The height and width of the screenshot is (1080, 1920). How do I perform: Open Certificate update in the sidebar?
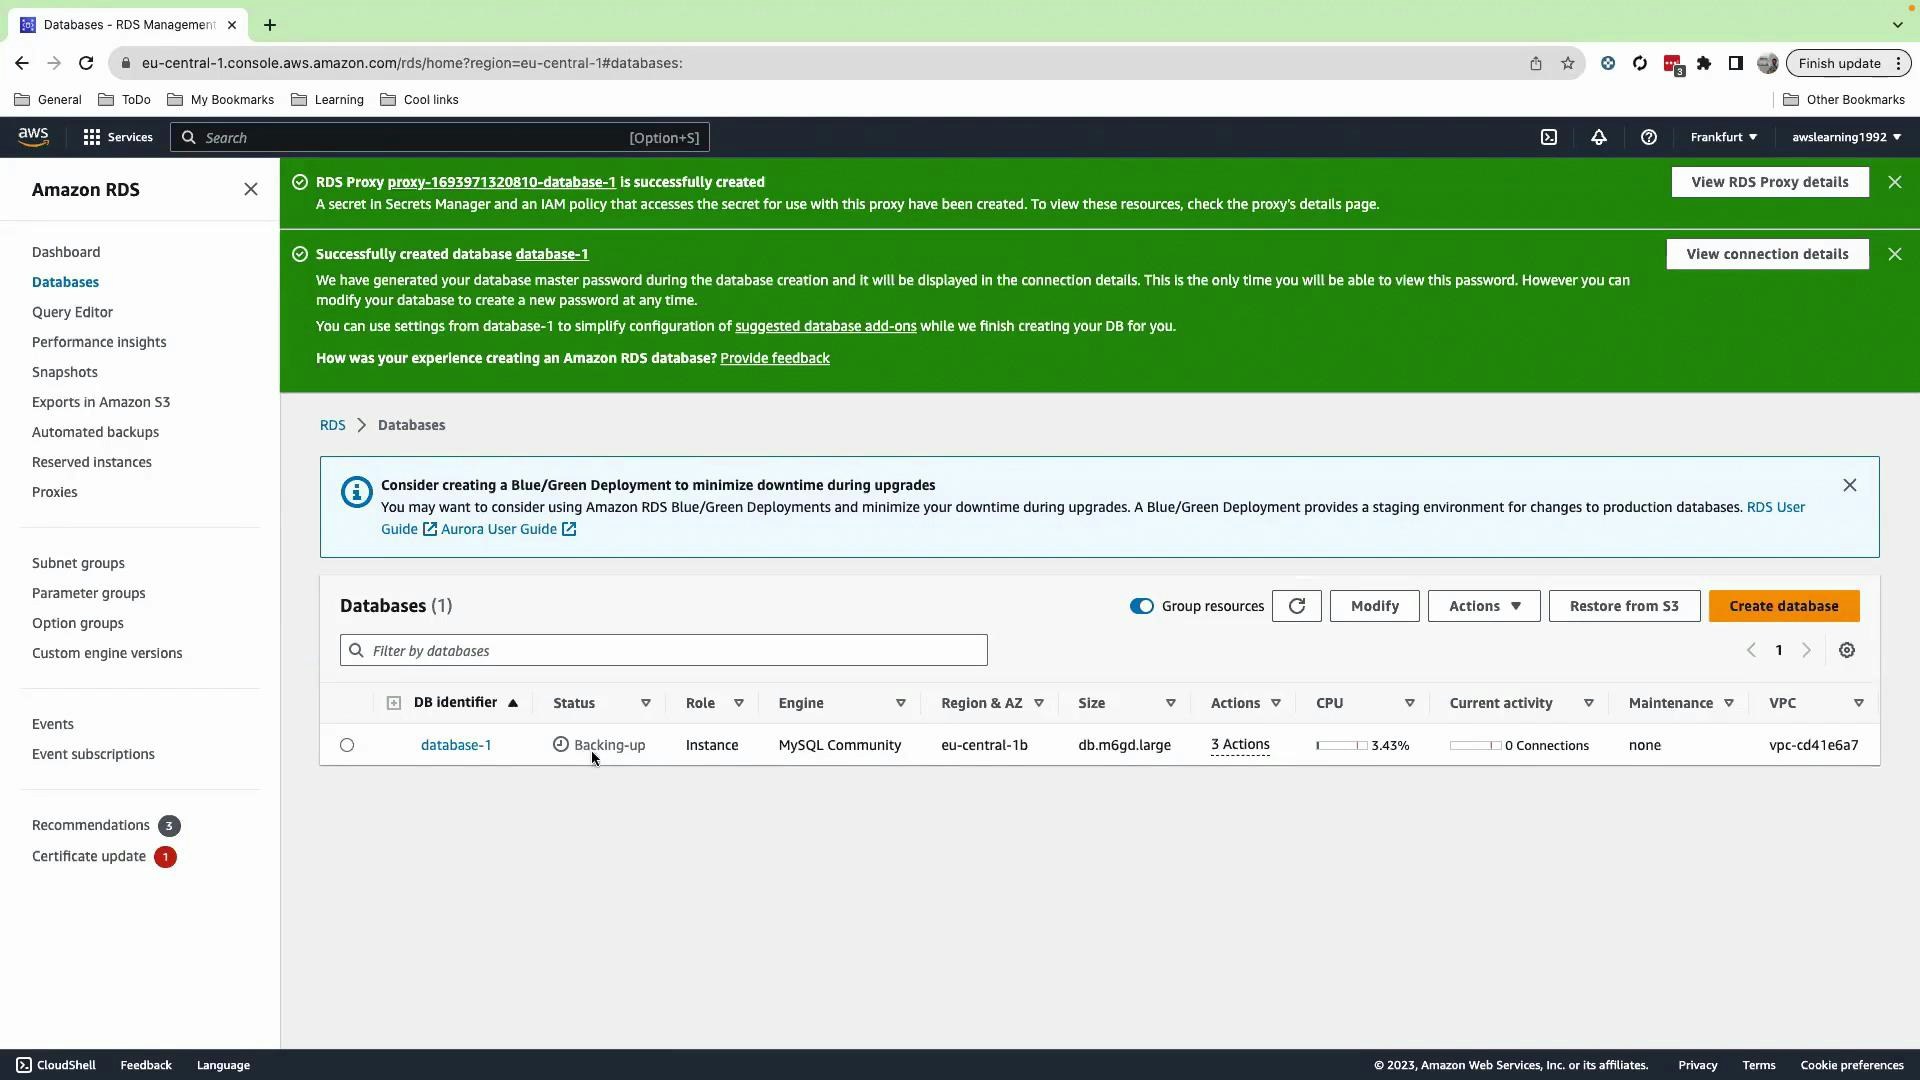pos(104,857)
